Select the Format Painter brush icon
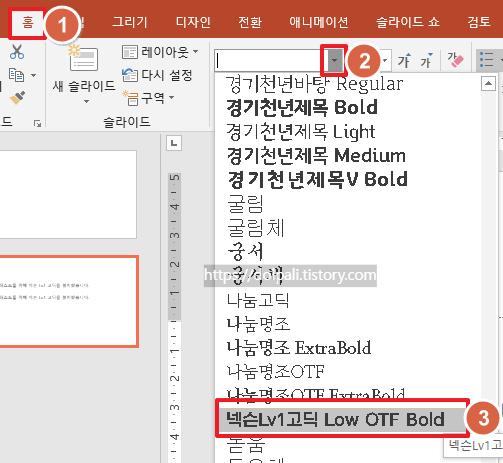The height and width of the screenshot is (463, 503). pos(17,98)
